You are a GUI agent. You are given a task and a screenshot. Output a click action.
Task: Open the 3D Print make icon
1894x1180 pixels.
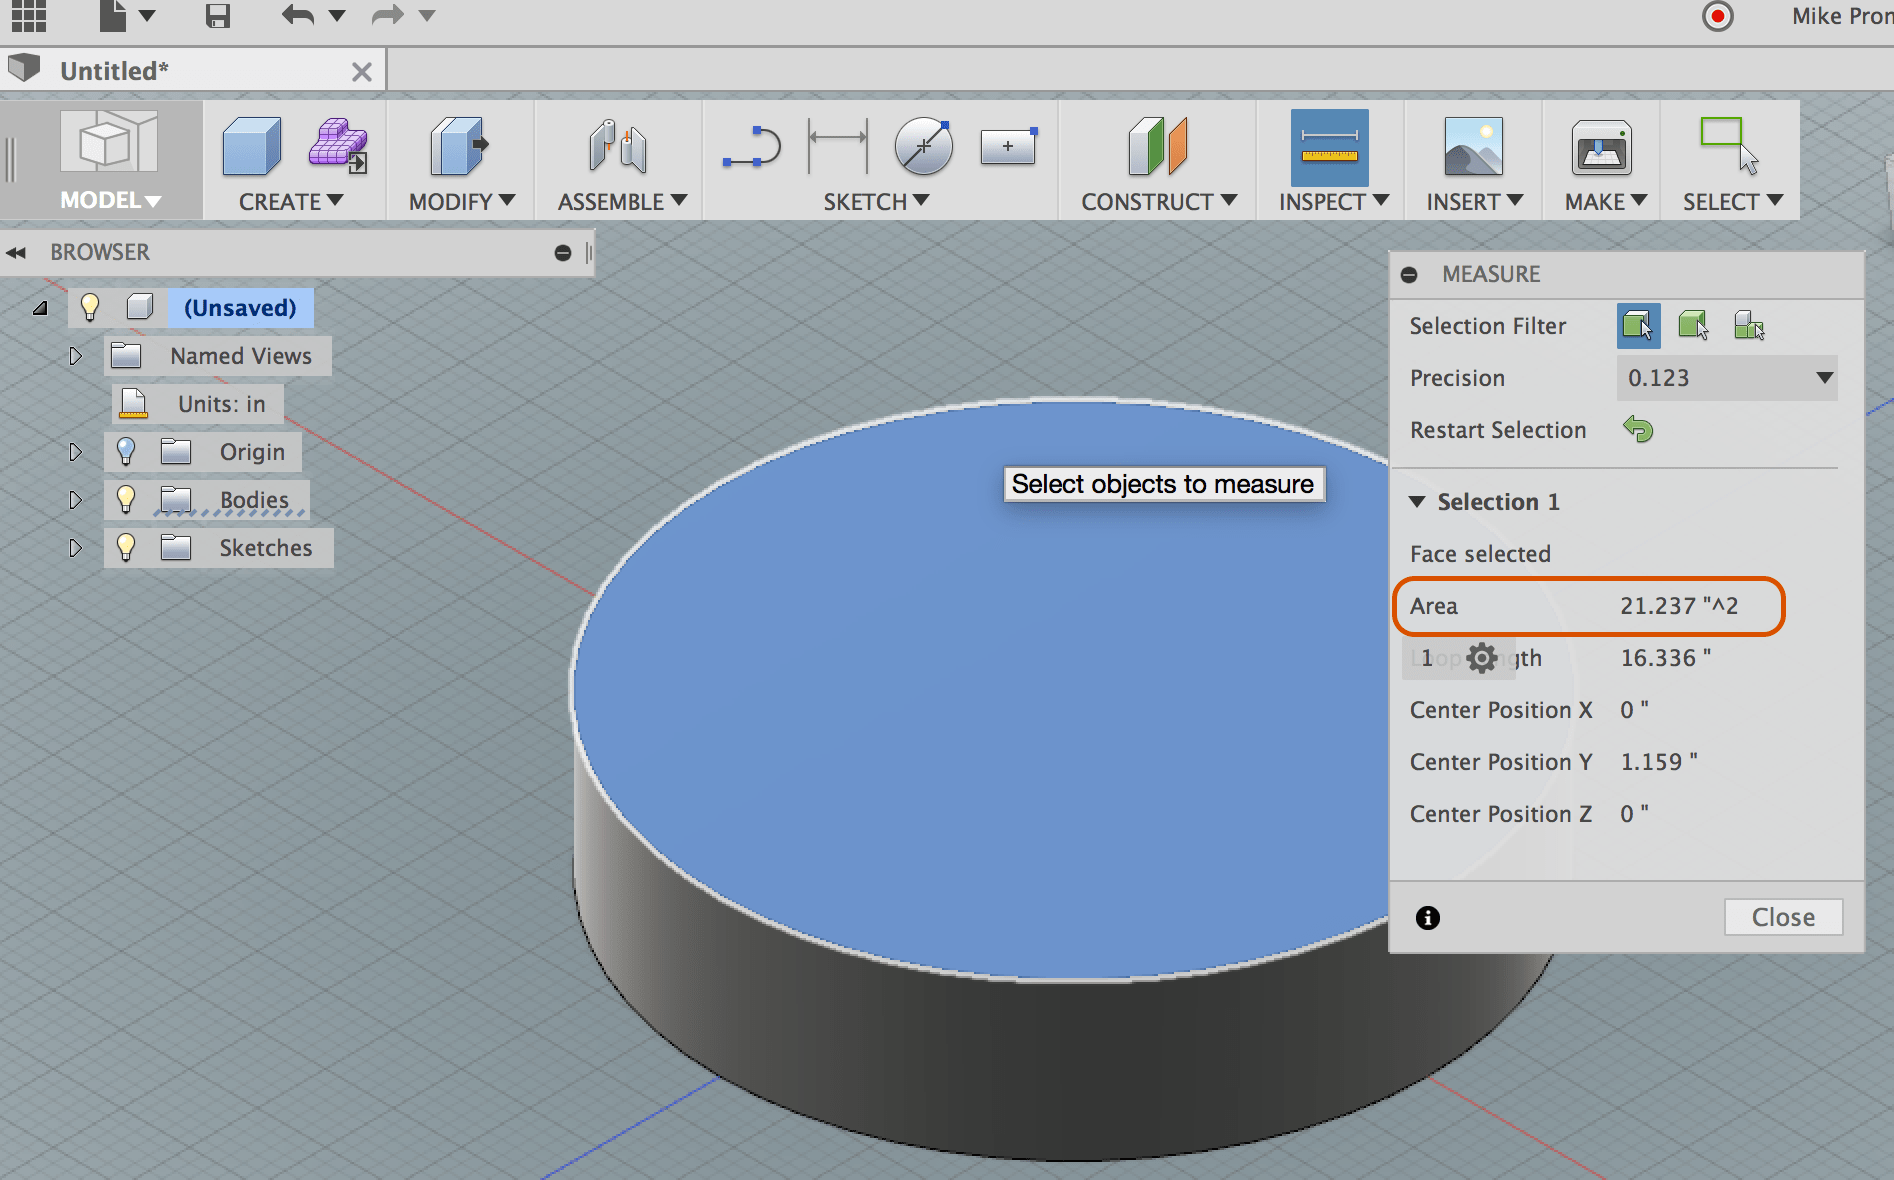point(1602,148)
